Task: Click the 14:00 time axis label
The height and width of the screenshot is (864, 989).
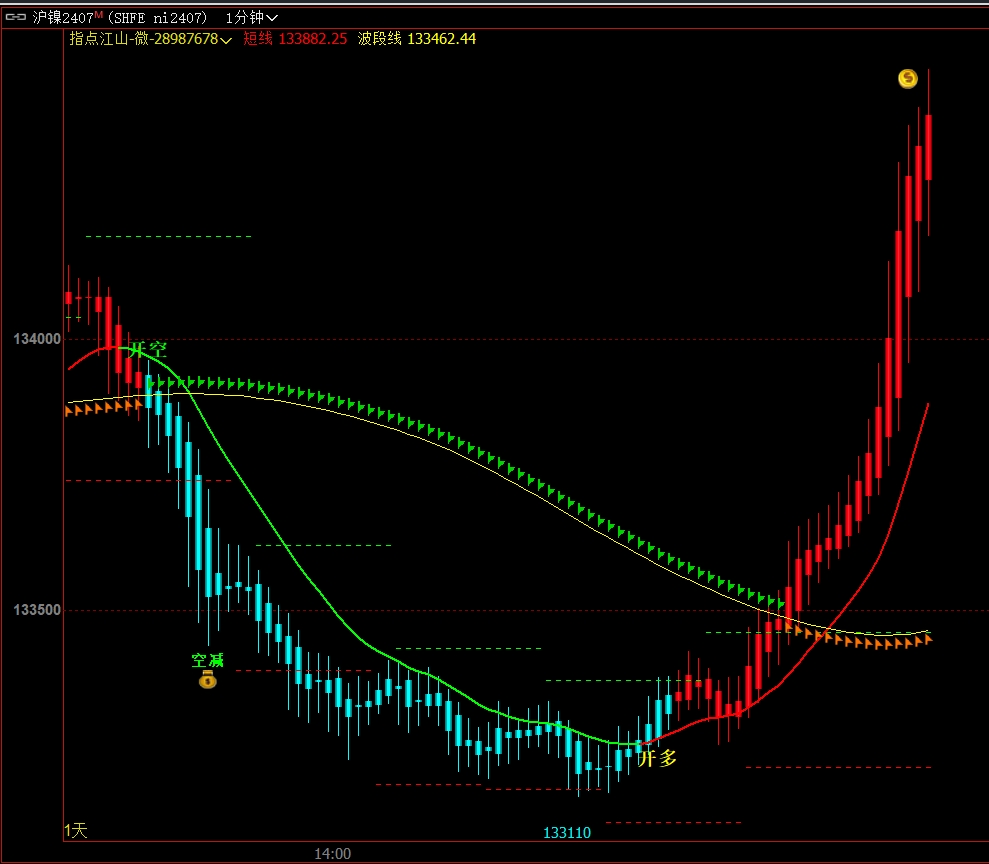Action: pos(332,854)
